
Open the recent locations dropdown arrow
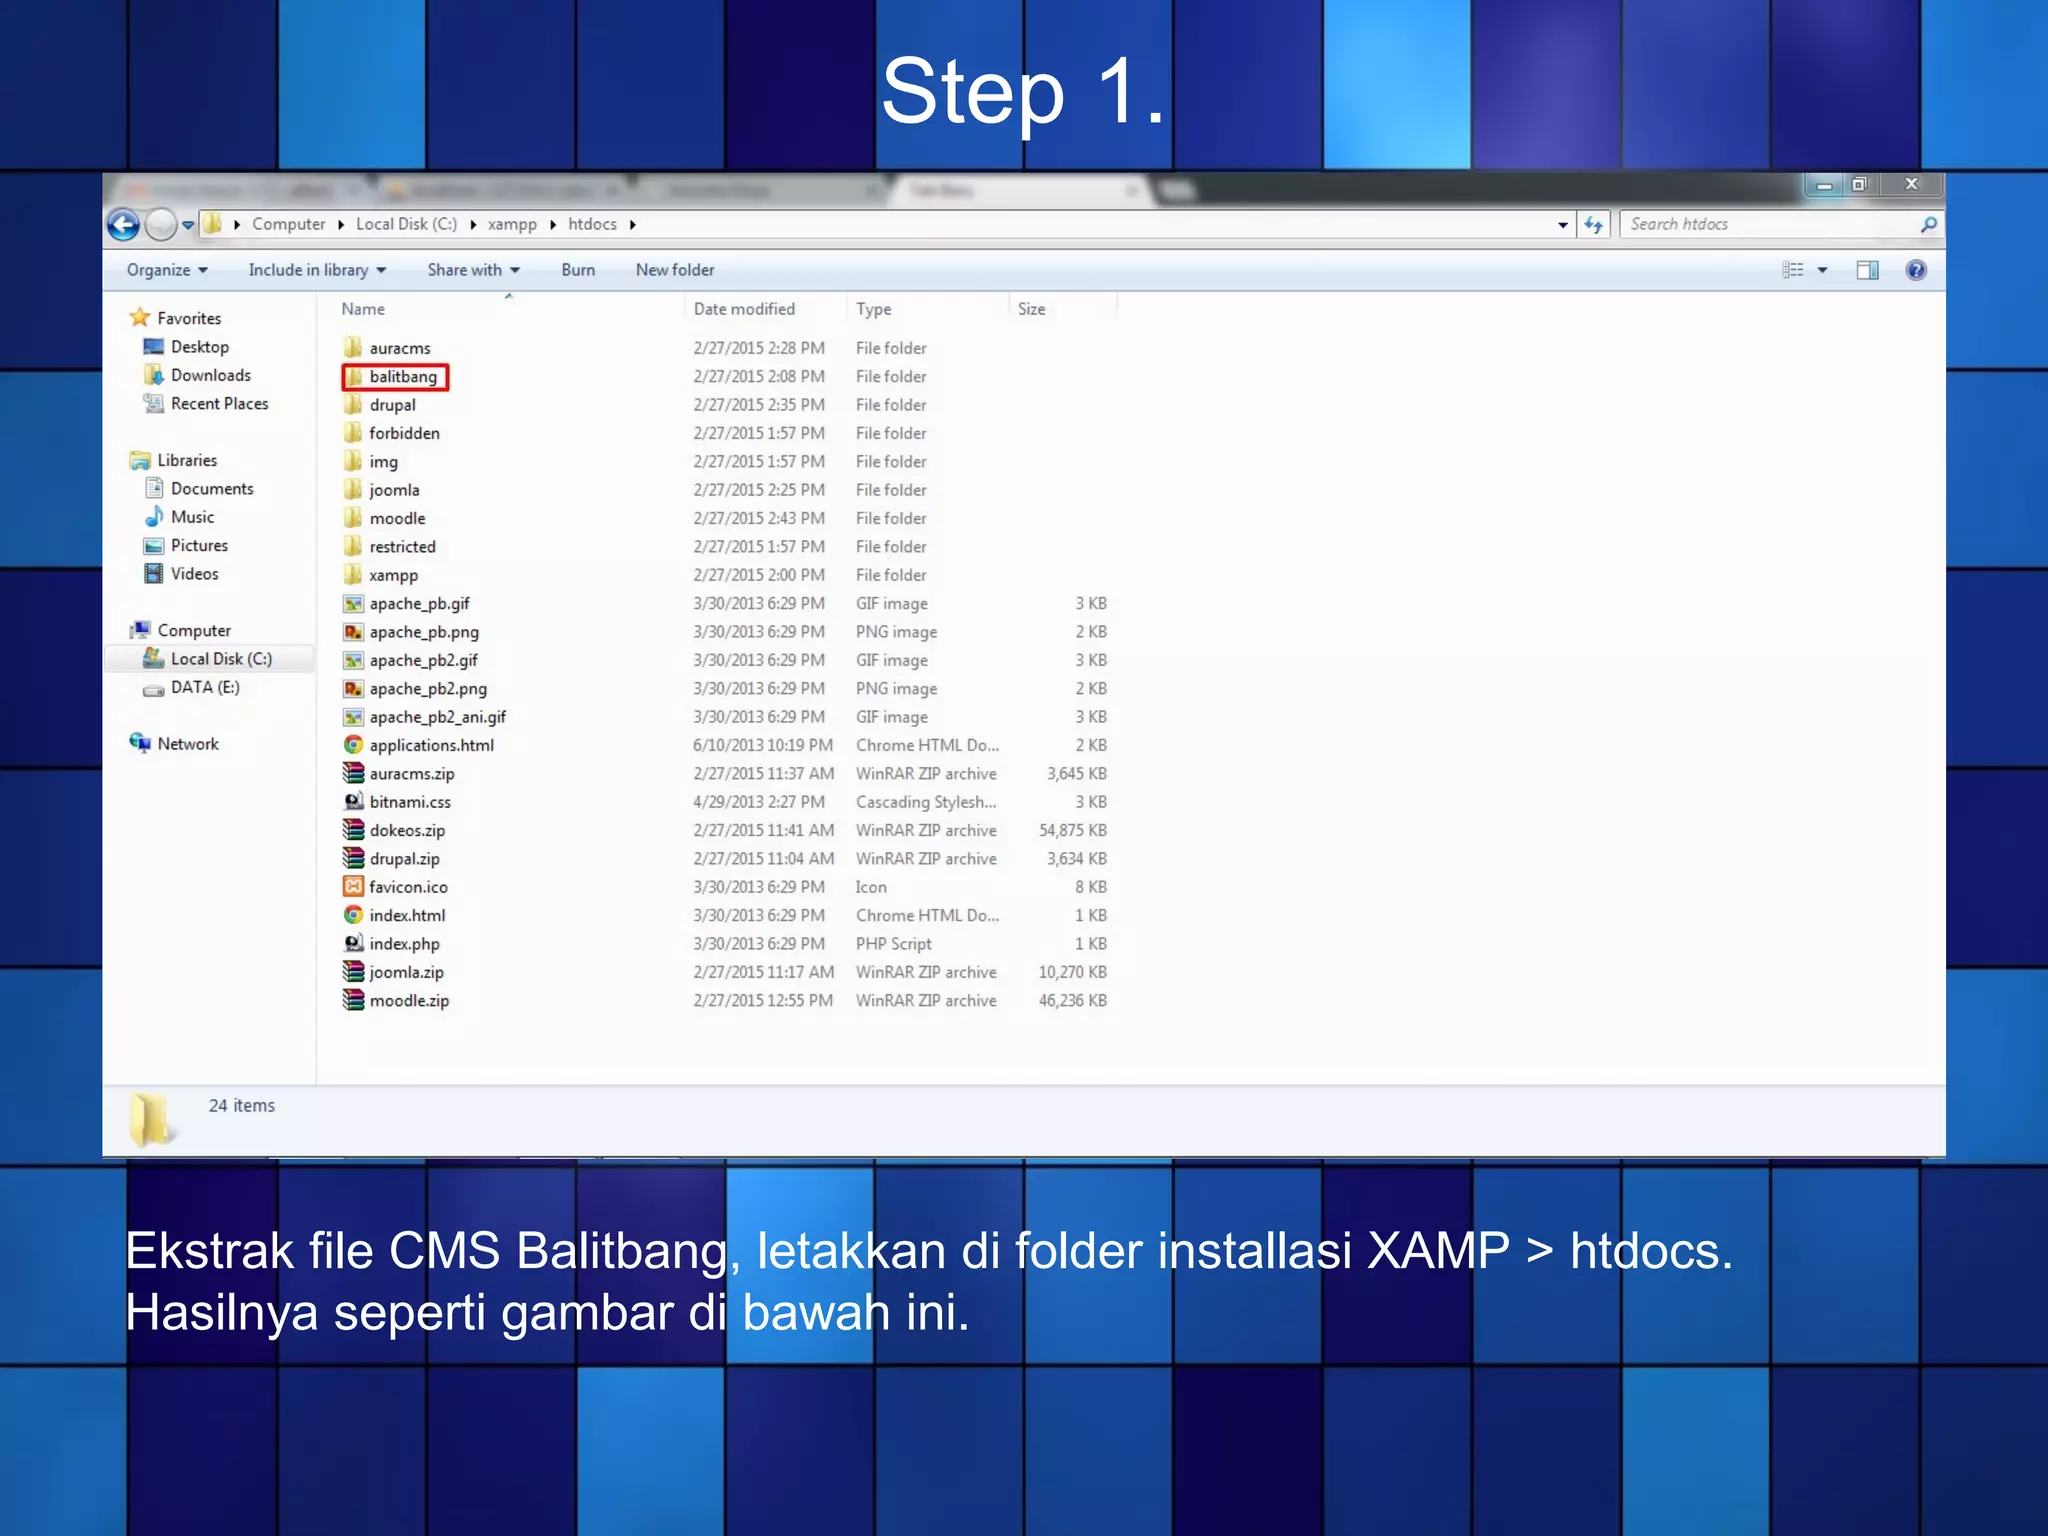click(x=188, y=225)
